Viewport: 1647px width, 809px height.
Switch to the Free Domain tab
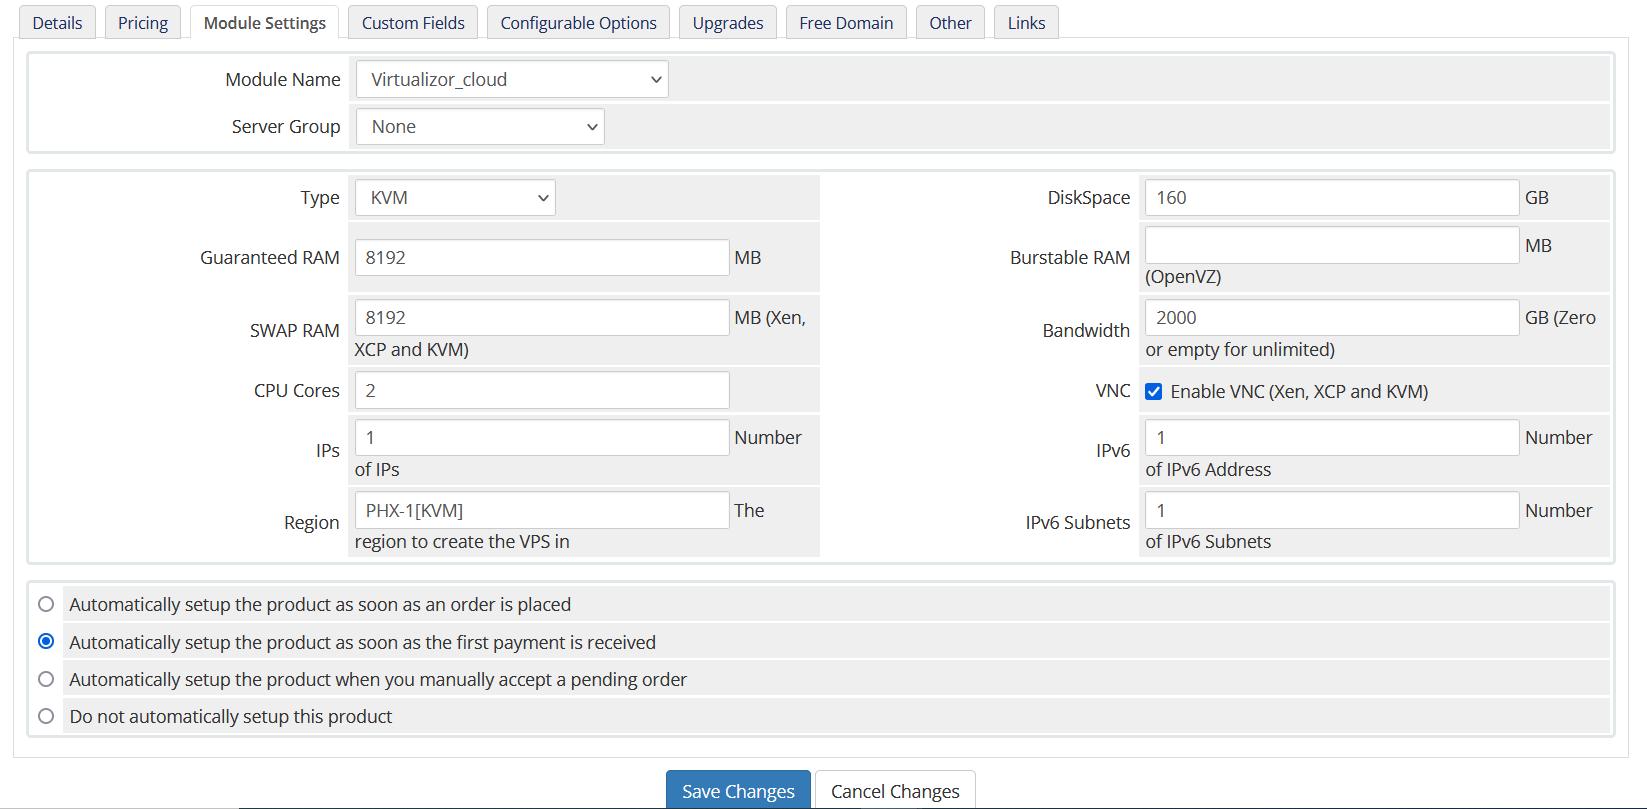(846, 22)
